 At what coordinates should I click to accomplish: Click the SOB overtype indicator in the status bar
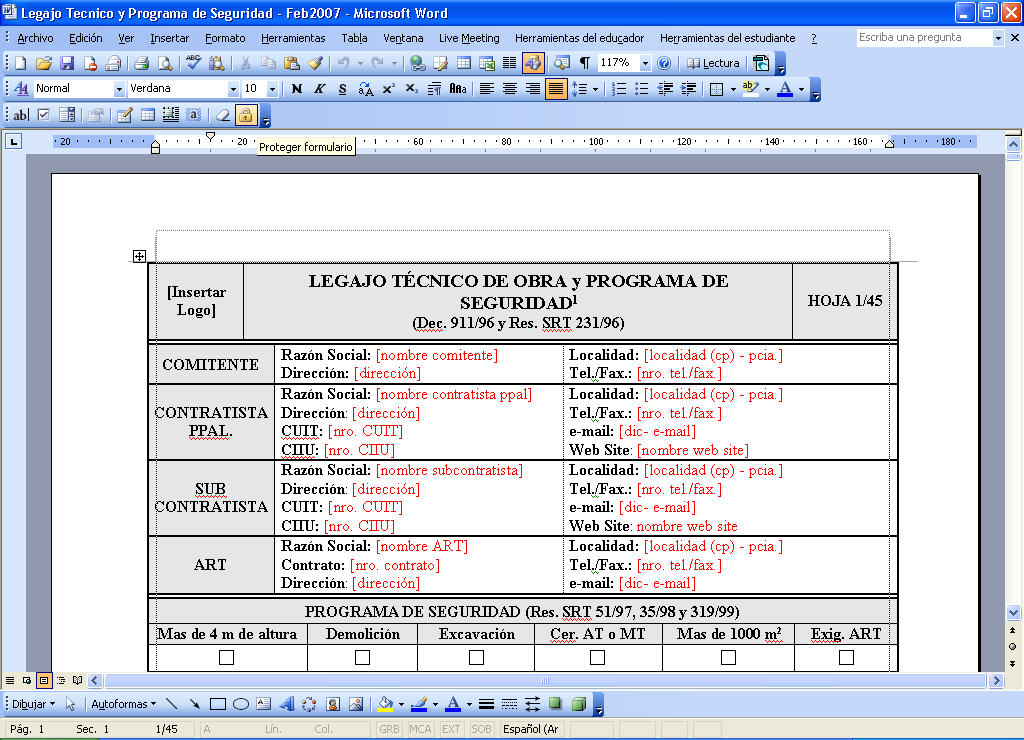point(481,729)
